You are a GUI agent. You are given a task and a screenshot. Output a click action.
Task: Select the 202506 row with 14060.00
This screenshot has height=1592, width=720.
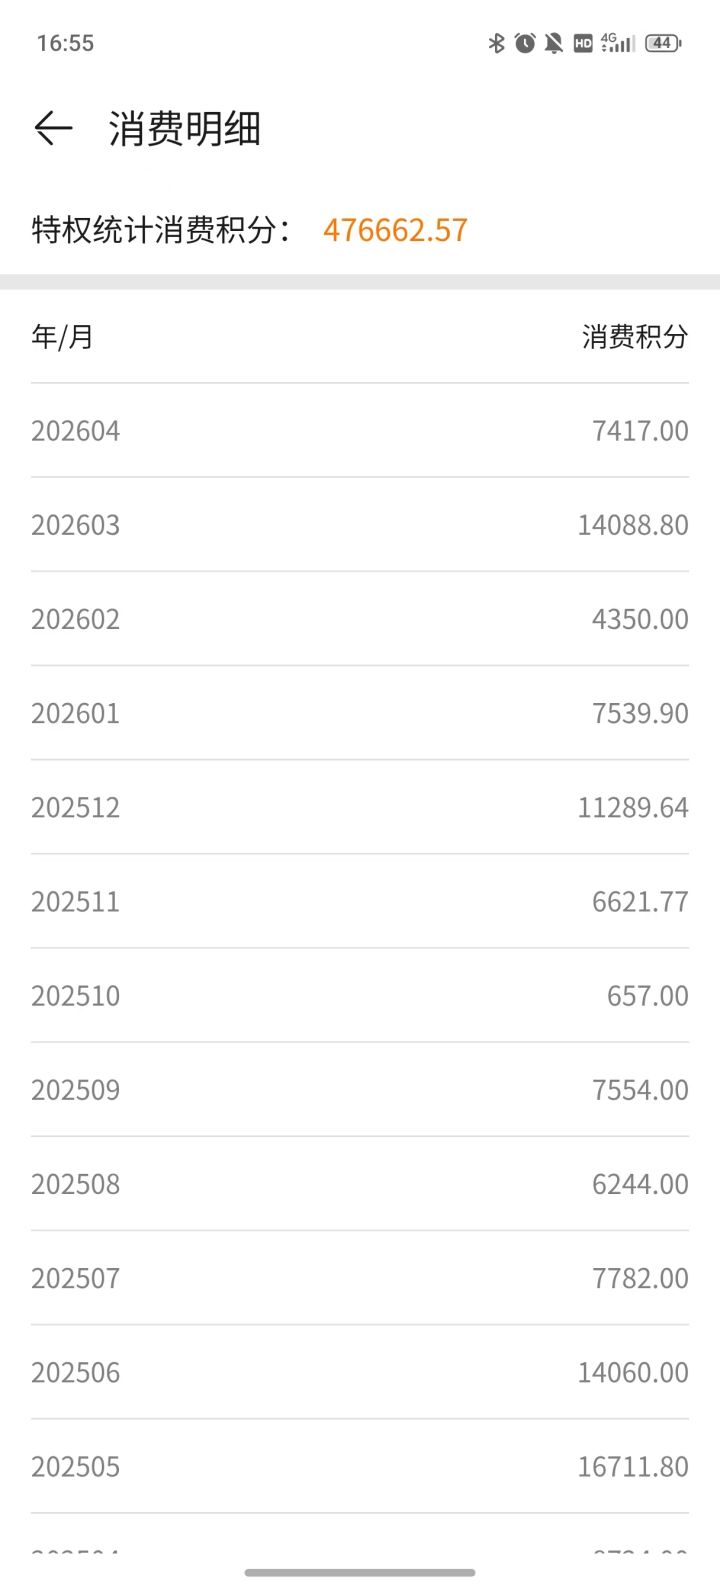360,1372
